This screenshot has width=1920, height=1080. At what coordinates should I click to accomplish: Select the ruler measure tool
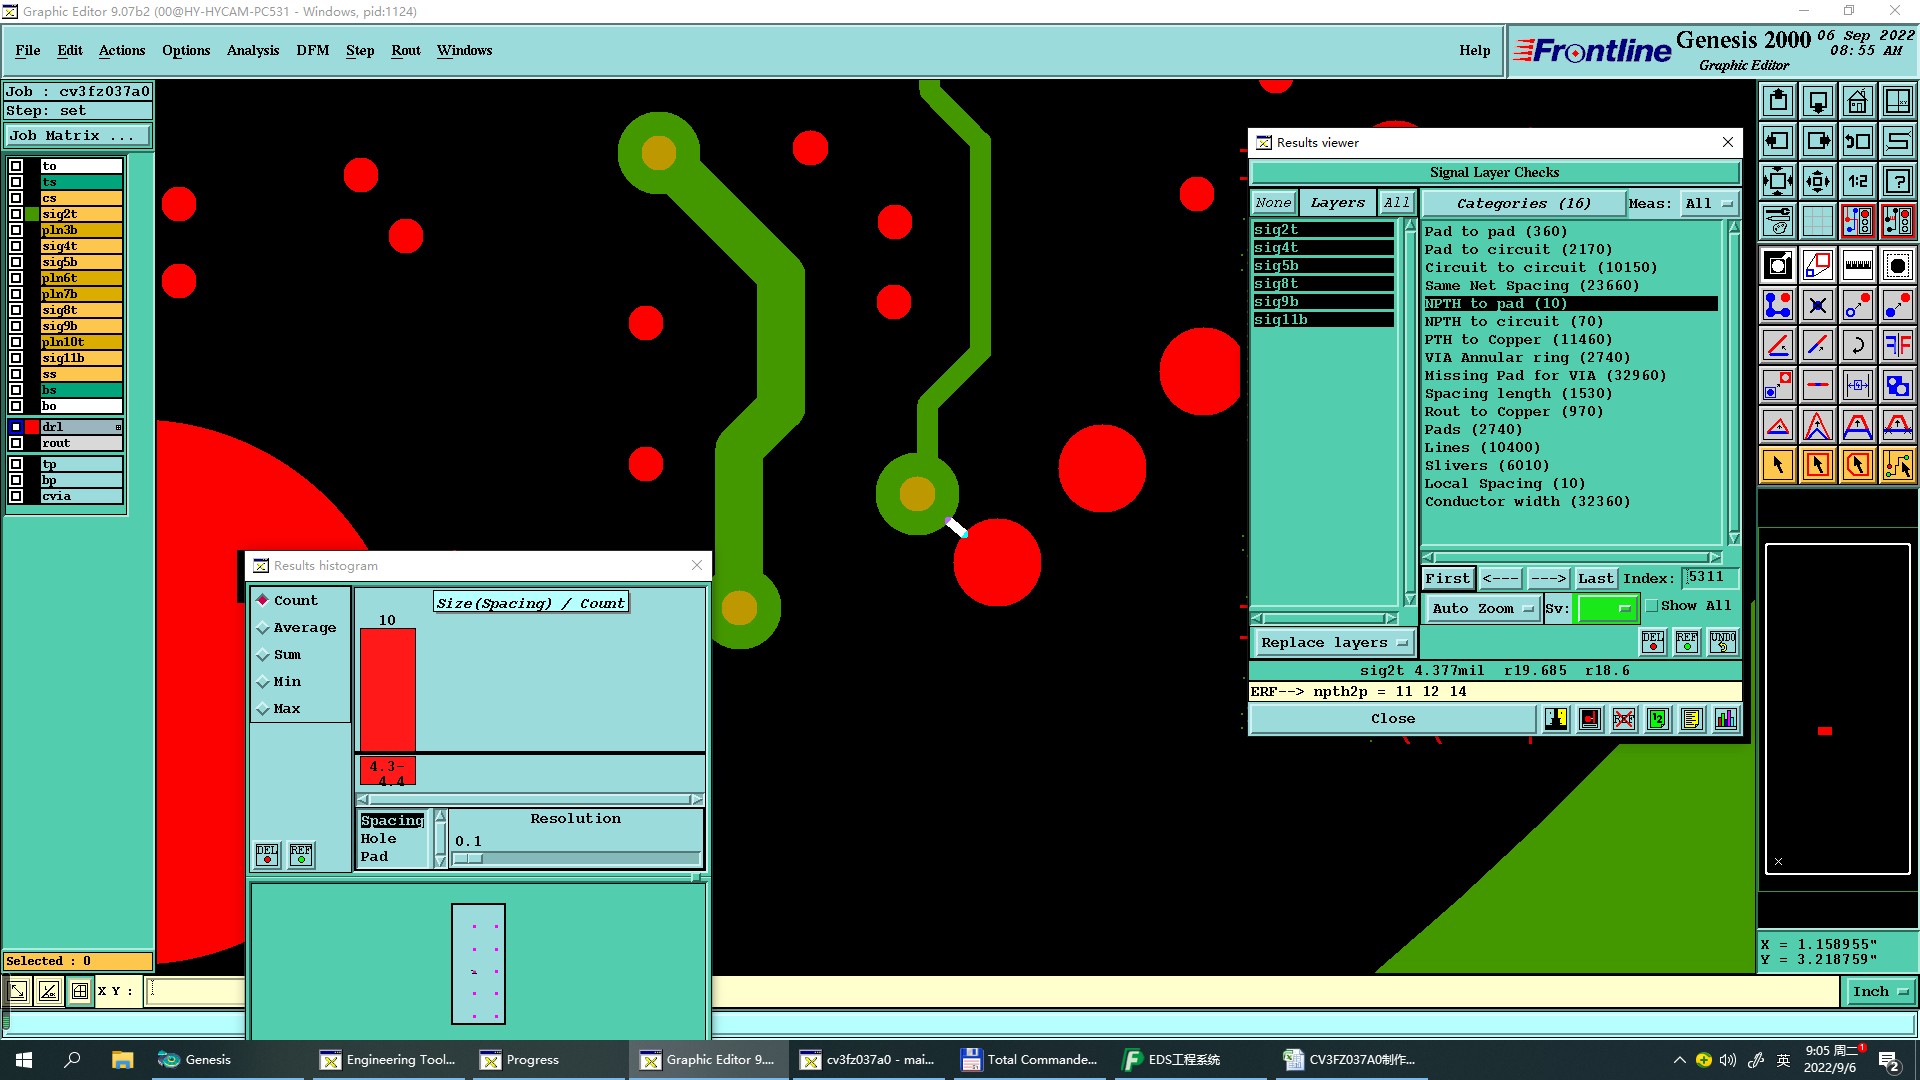pos(1857,265)
